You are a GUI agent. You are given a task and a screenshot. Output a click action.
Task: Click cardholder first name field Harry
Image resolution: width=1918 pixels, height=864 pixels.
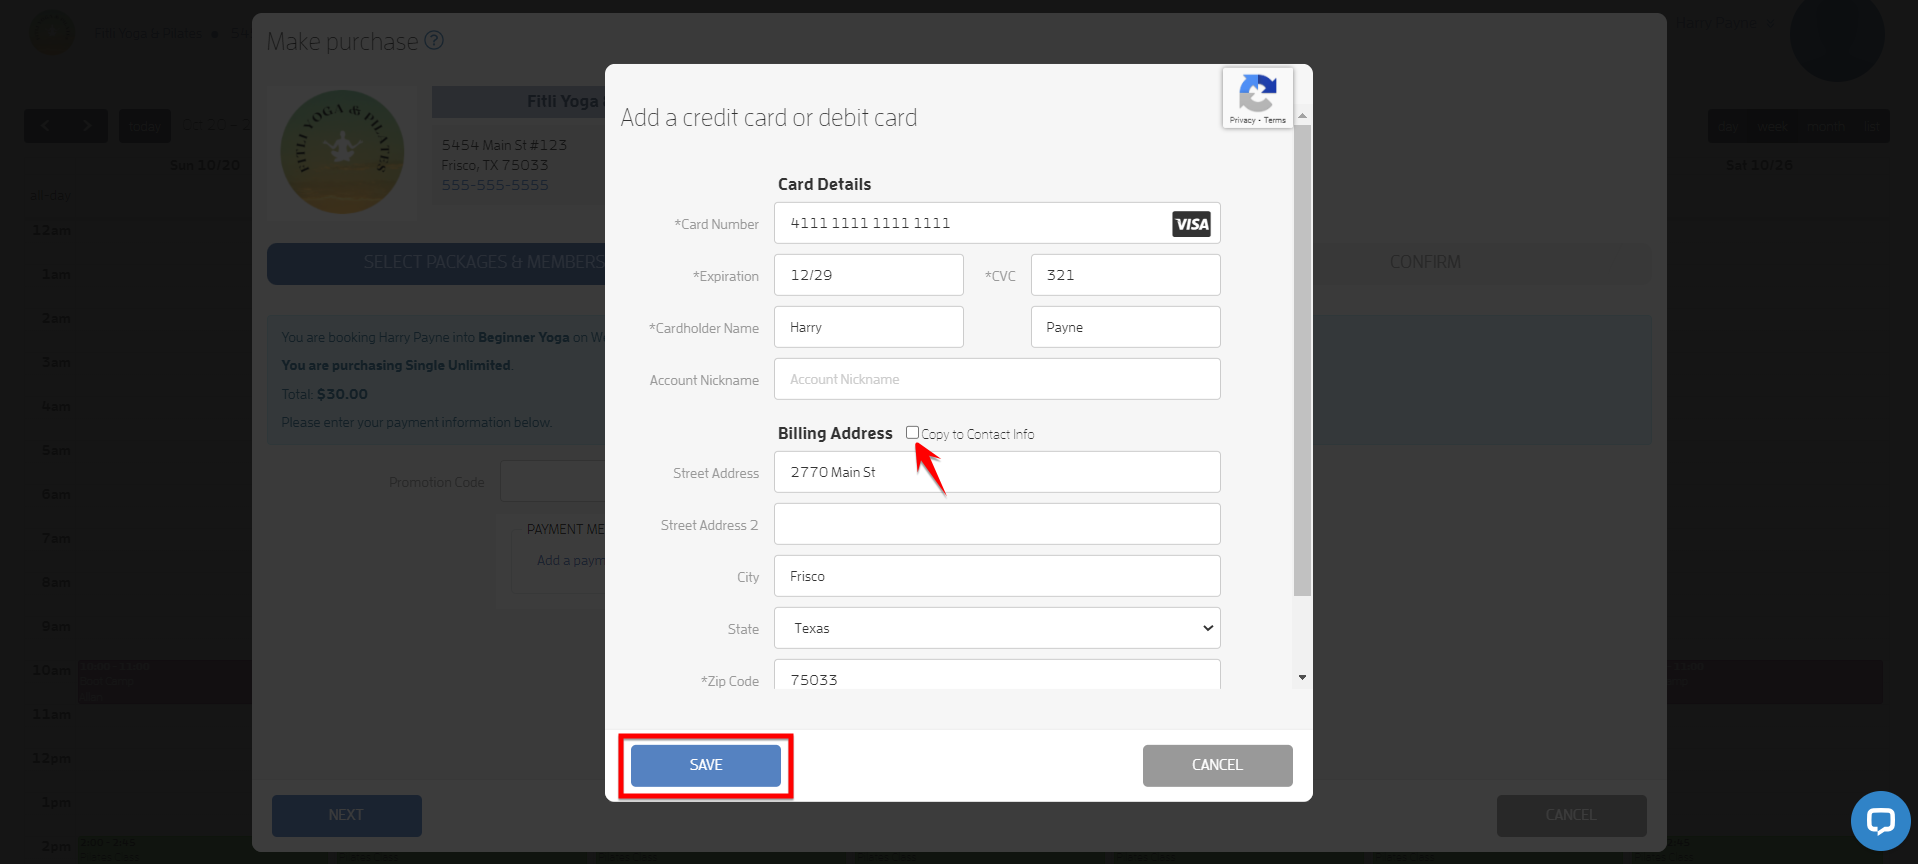click(x=868, y=327)
